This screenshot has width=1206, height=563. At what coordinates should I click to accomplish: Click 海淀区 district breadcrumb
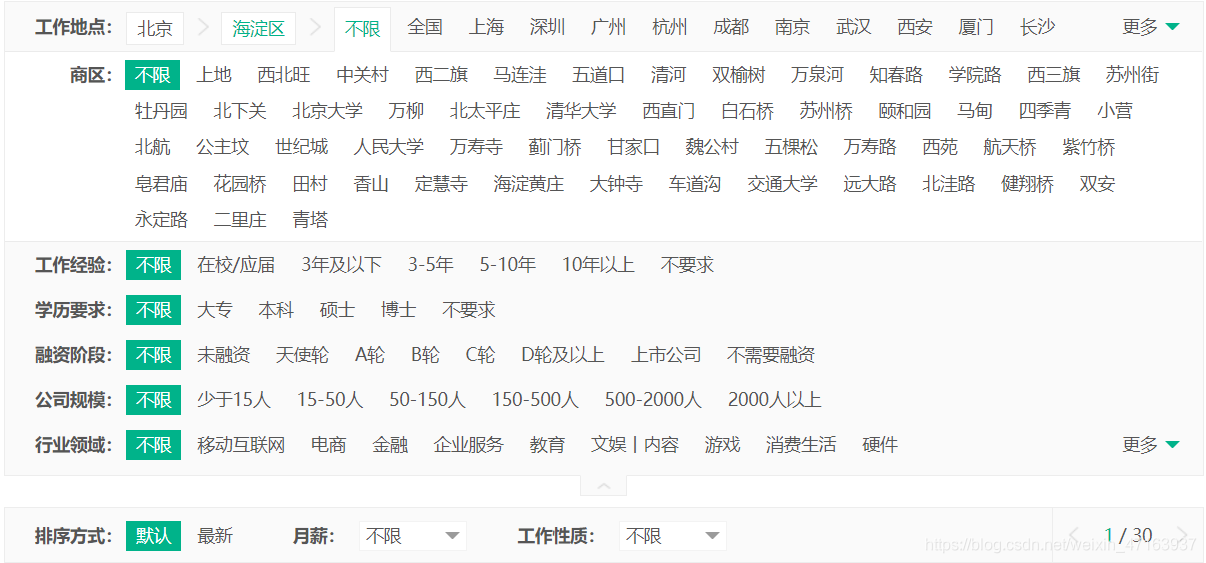pos(258,29)
